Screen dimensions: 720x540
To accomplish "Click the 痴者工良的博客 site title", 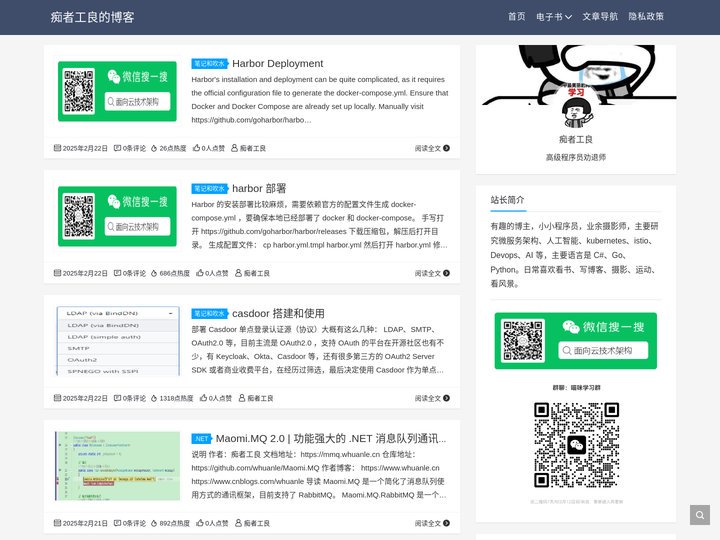I will pyautogui.click(x=92, y=17).
